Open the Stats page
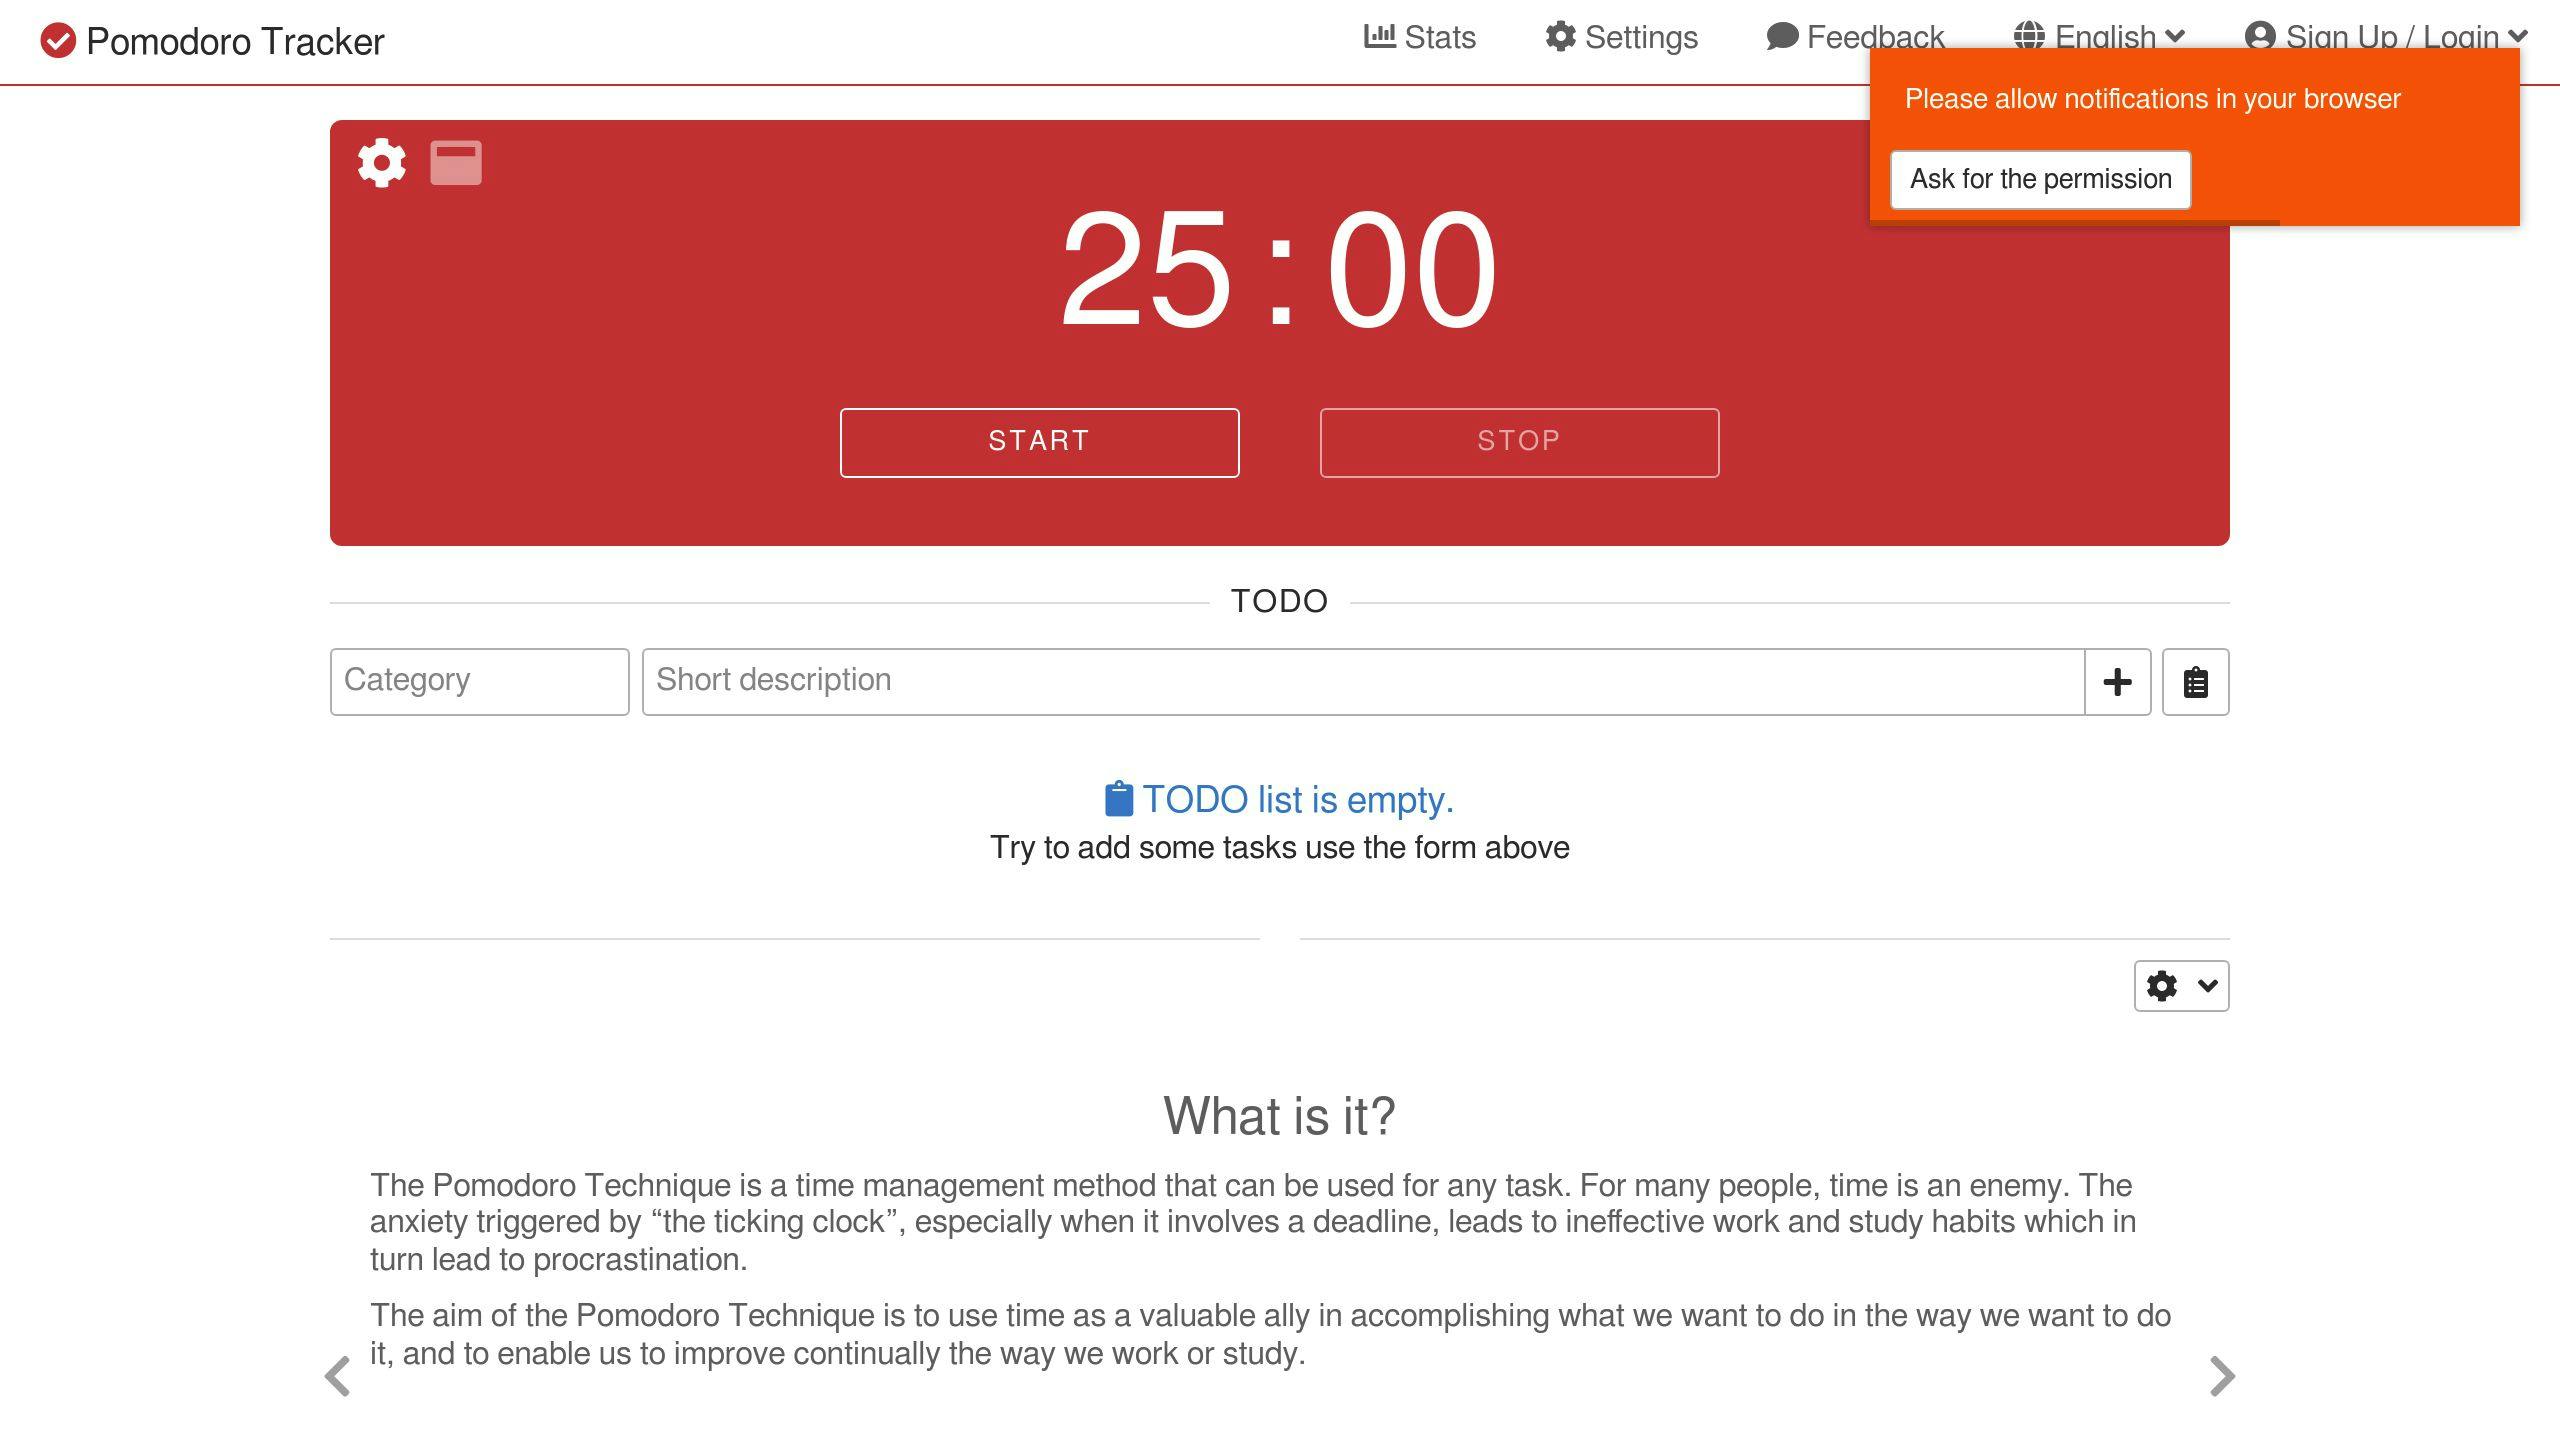 click(x=1421, y=39)
